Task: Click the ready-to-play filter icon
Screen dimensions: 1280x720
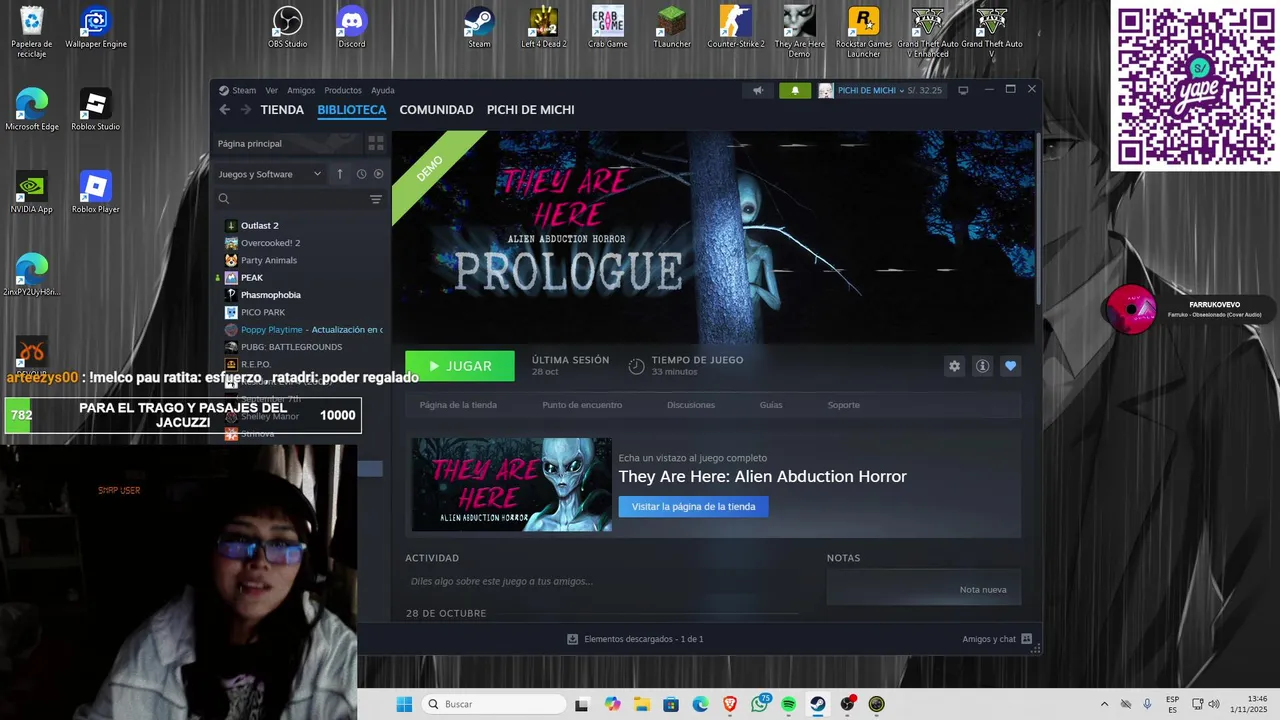Action: click(378, 174)
